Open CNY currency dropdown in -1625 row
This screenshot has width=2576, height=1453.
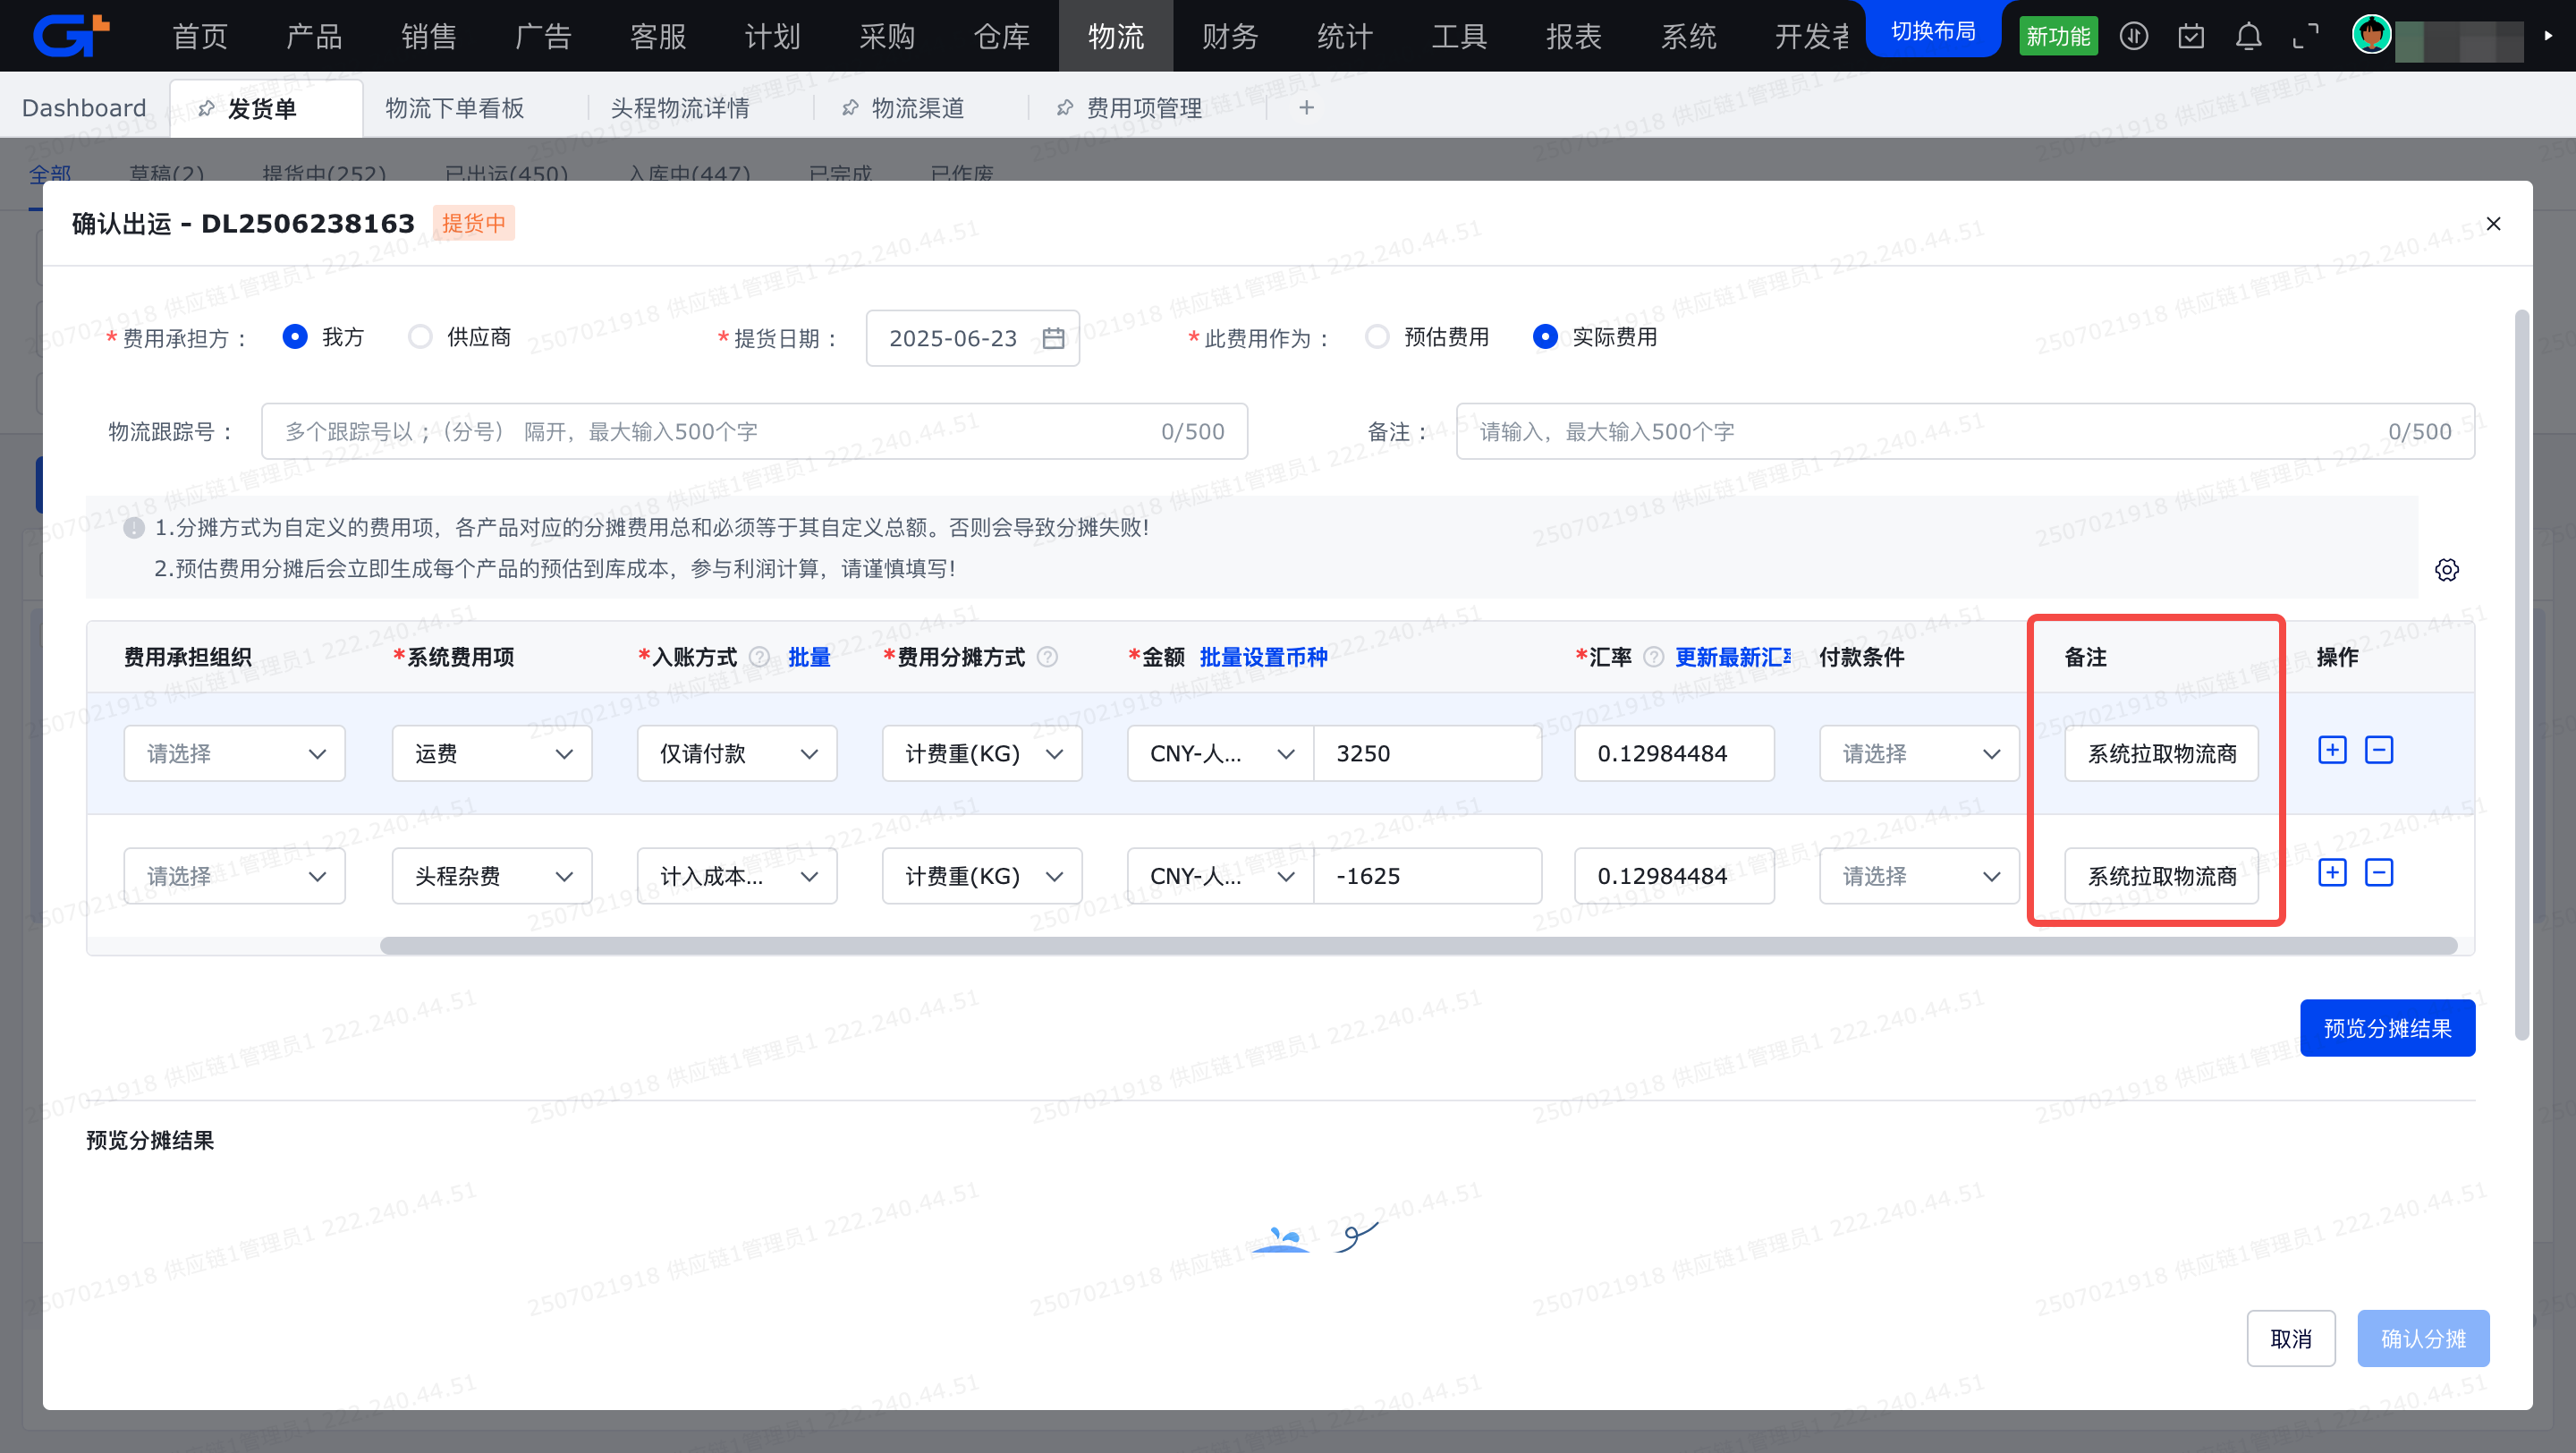coord(1220,876)
